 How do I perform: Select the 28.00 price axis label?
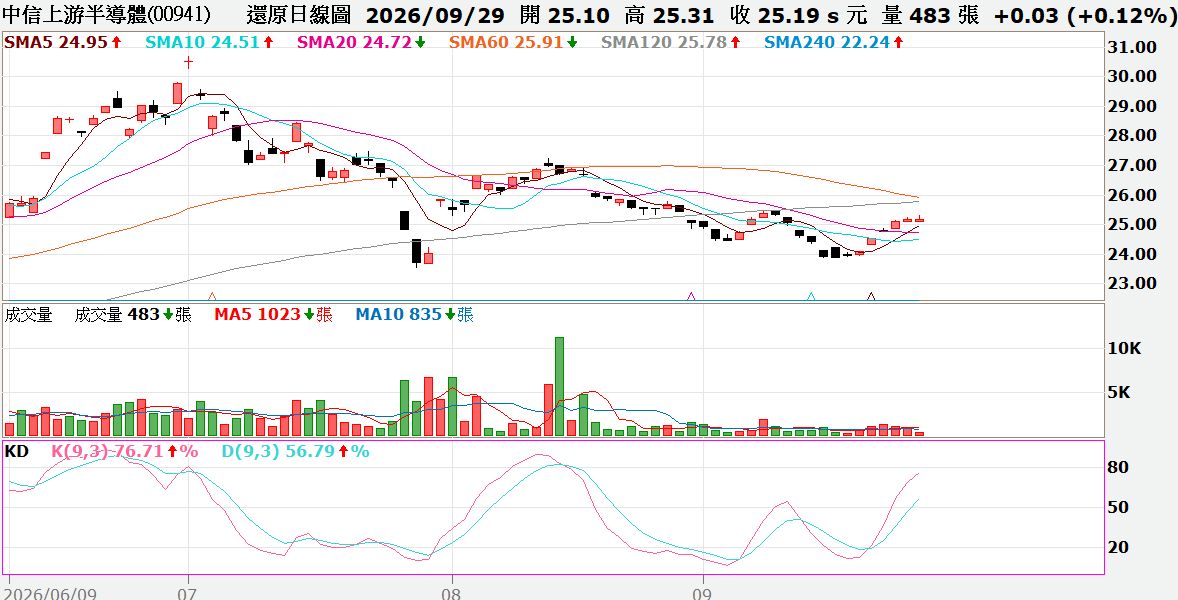click(1133, 135)
